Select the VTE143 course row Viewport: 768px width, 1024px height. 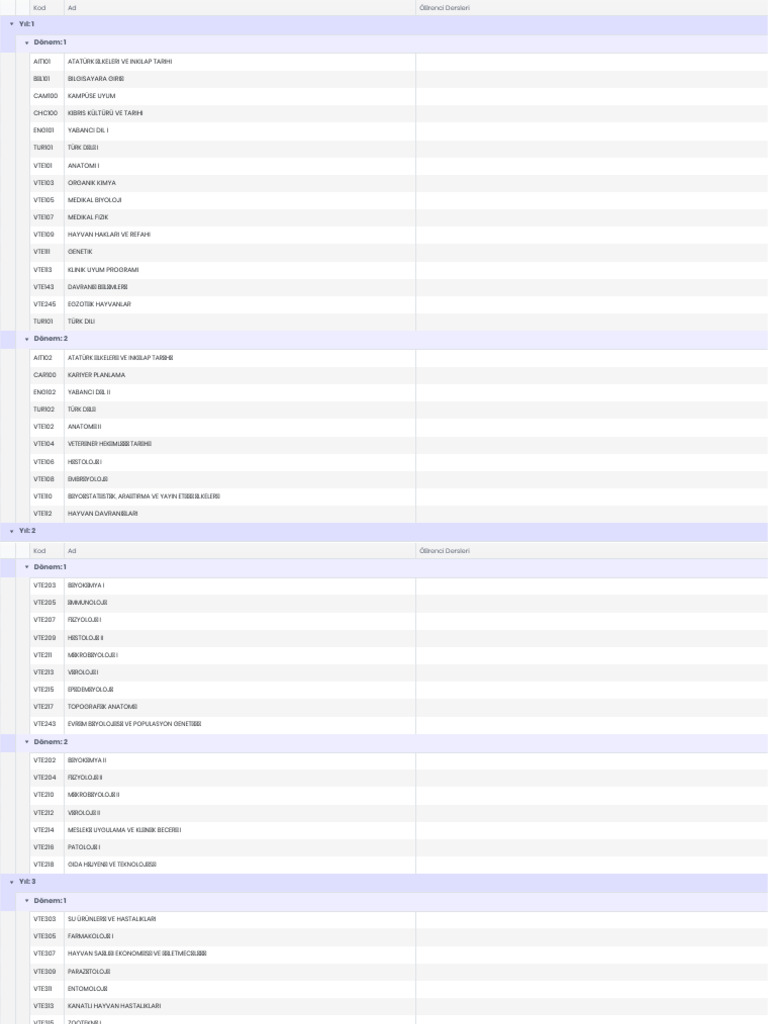point(398,287)
